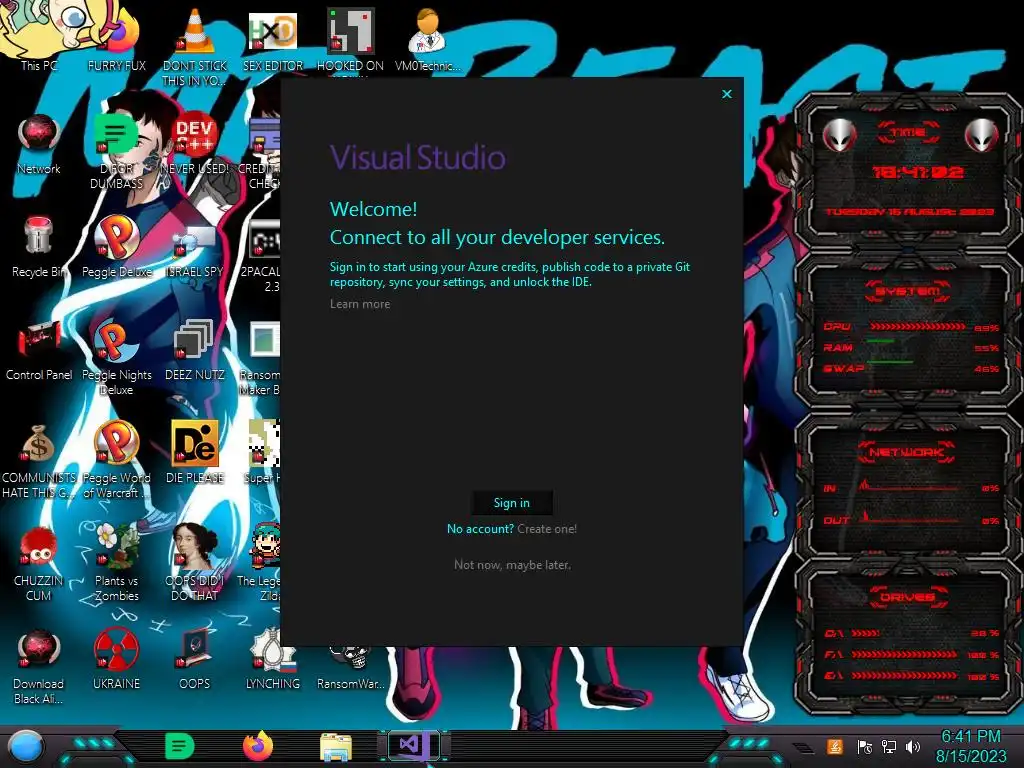Open the money bag COMMUNISTS HATE THIS shortcut

click(x=39, y=462)
